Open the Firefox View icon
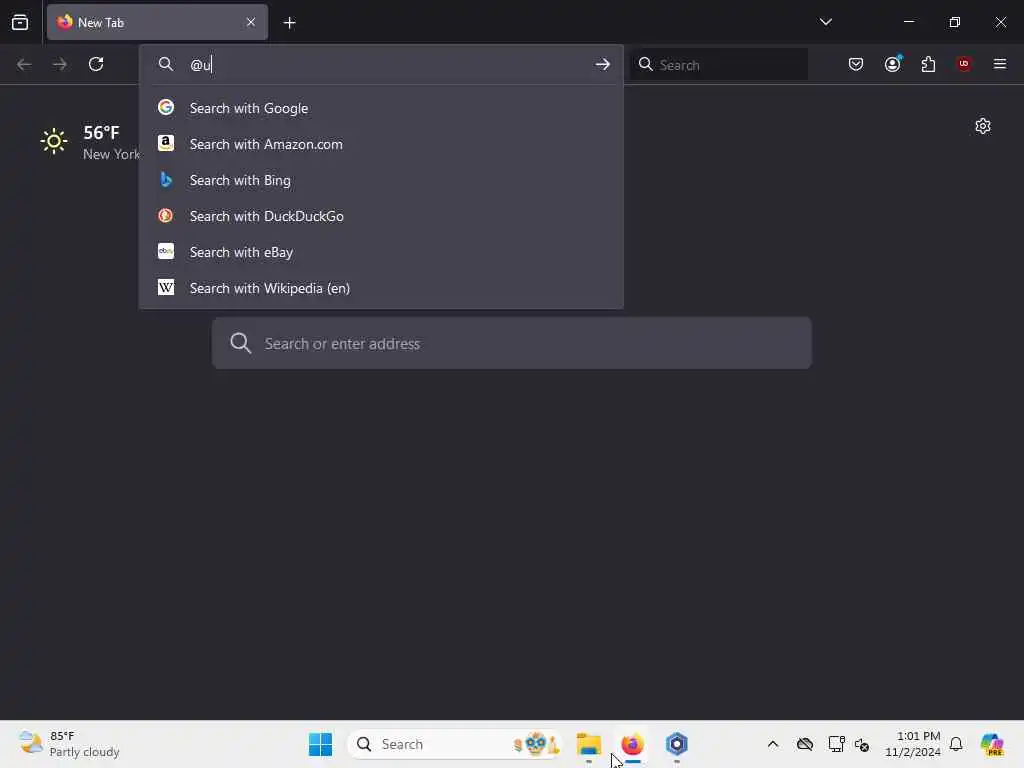 click(x=20, y=23)
